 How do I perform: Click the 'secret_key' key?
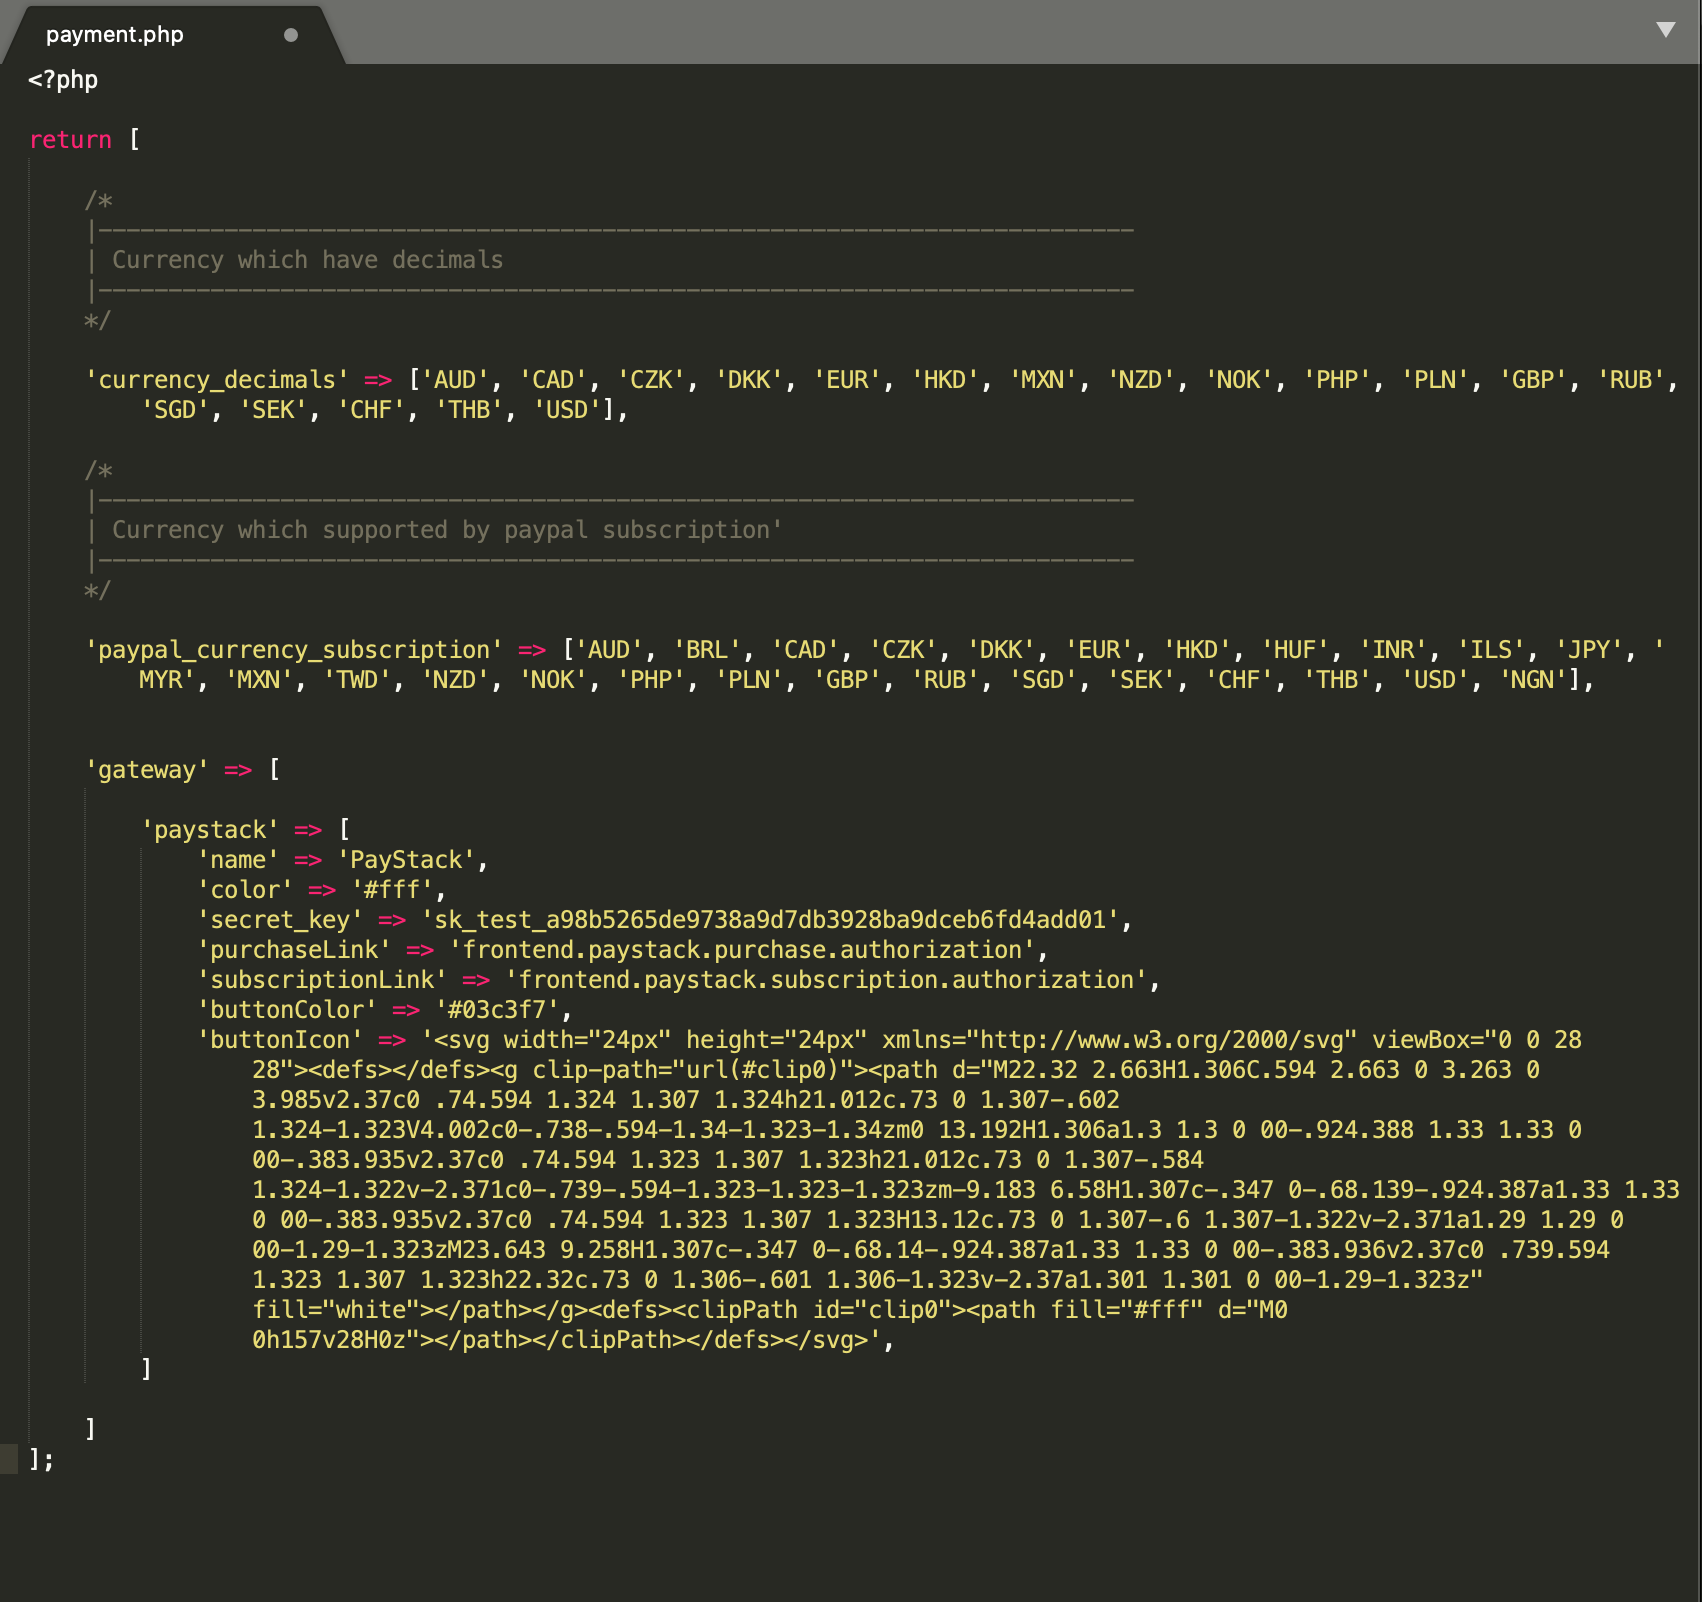click(x=280, y=920)
